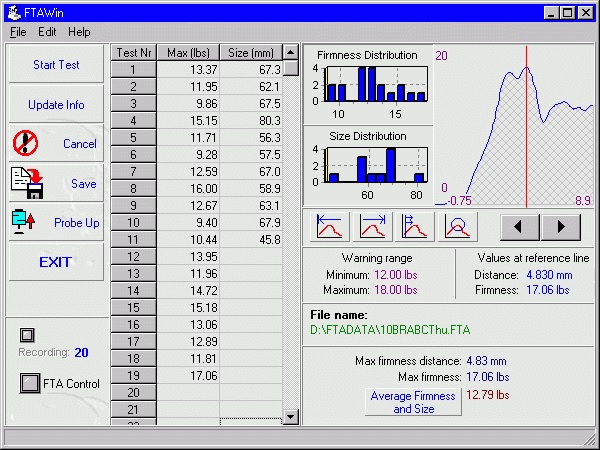Click the circled curve peak icon

click(454, 226)
